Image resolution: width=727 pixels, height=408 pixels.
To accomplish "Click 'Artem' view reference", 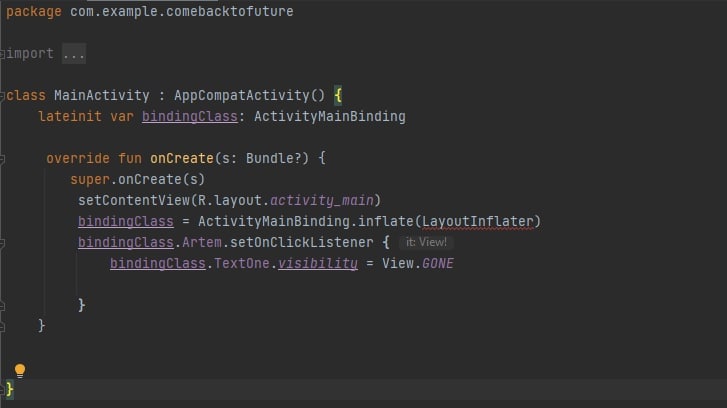I will [x=202, y=242].
